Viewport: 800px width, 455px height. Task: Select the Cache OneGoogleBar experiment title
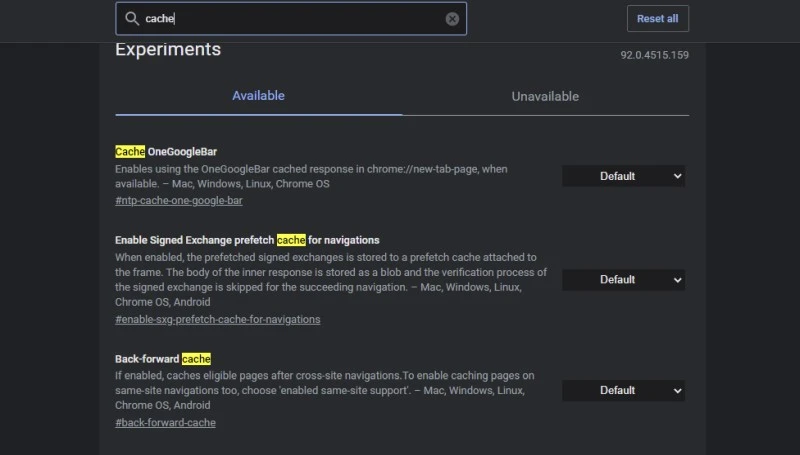tap(166, 152)
